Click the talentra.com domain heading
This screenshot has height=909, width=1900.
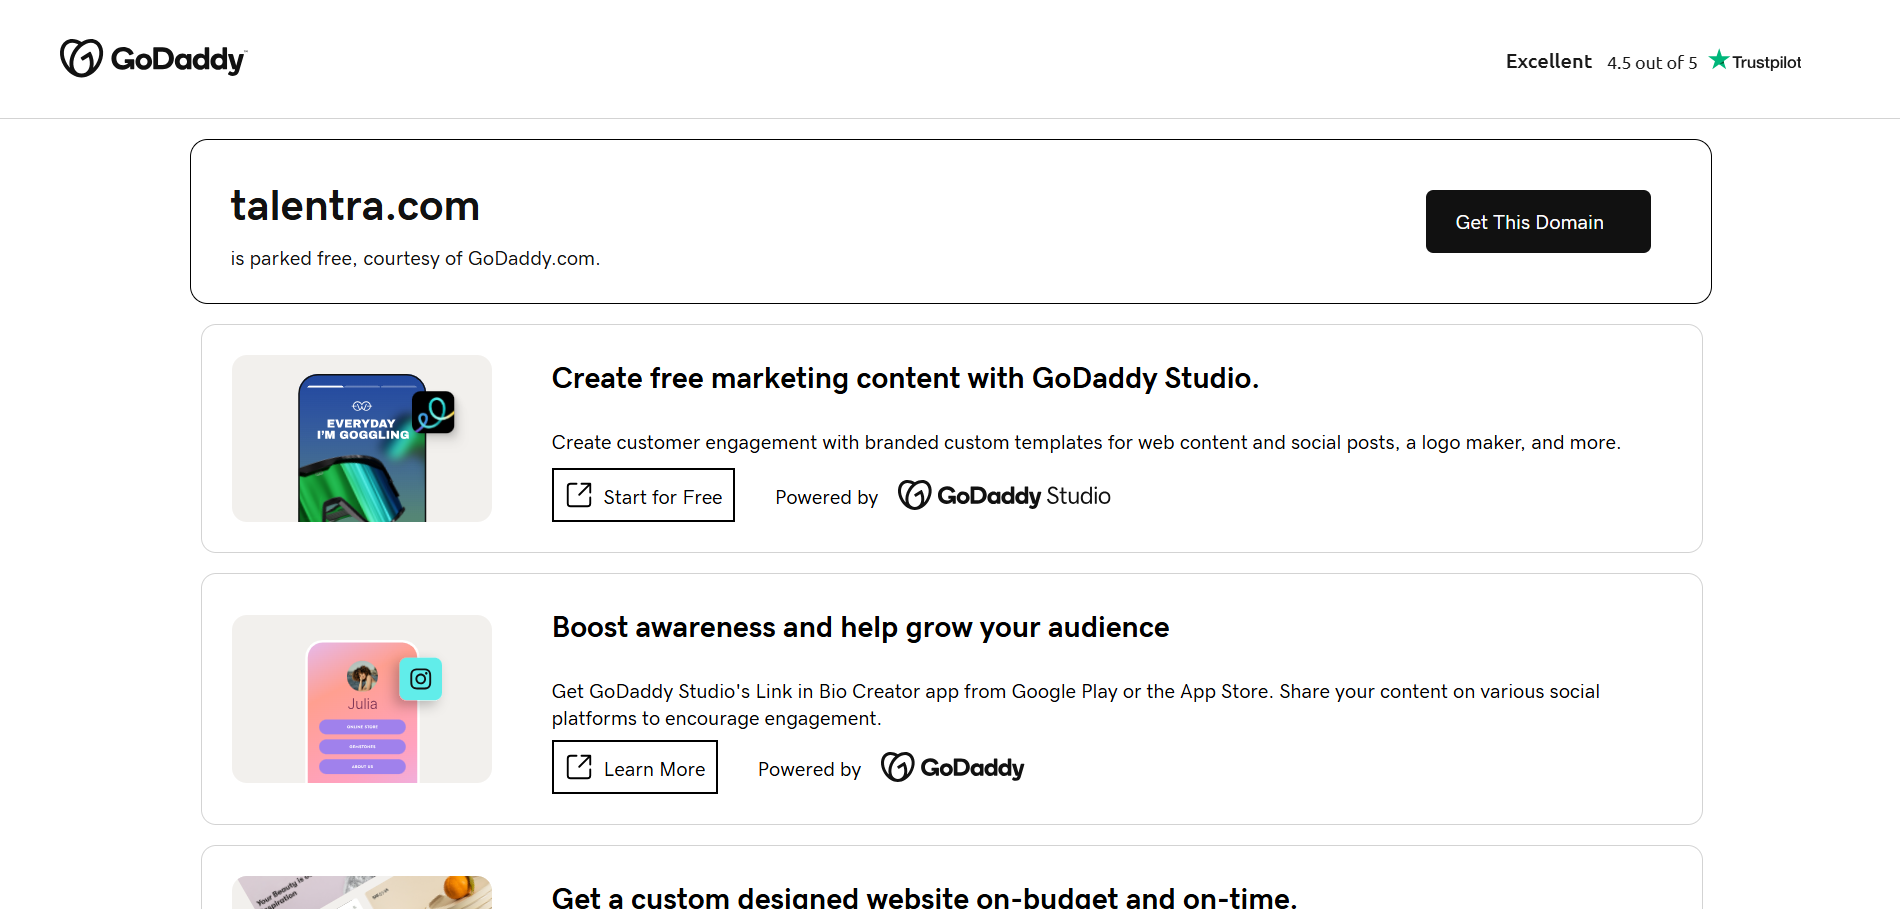355,206
